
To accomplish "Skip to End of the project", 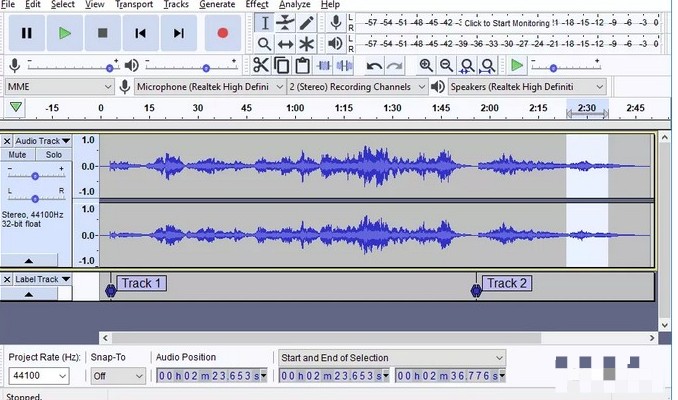I will click(x=179, y=33).
